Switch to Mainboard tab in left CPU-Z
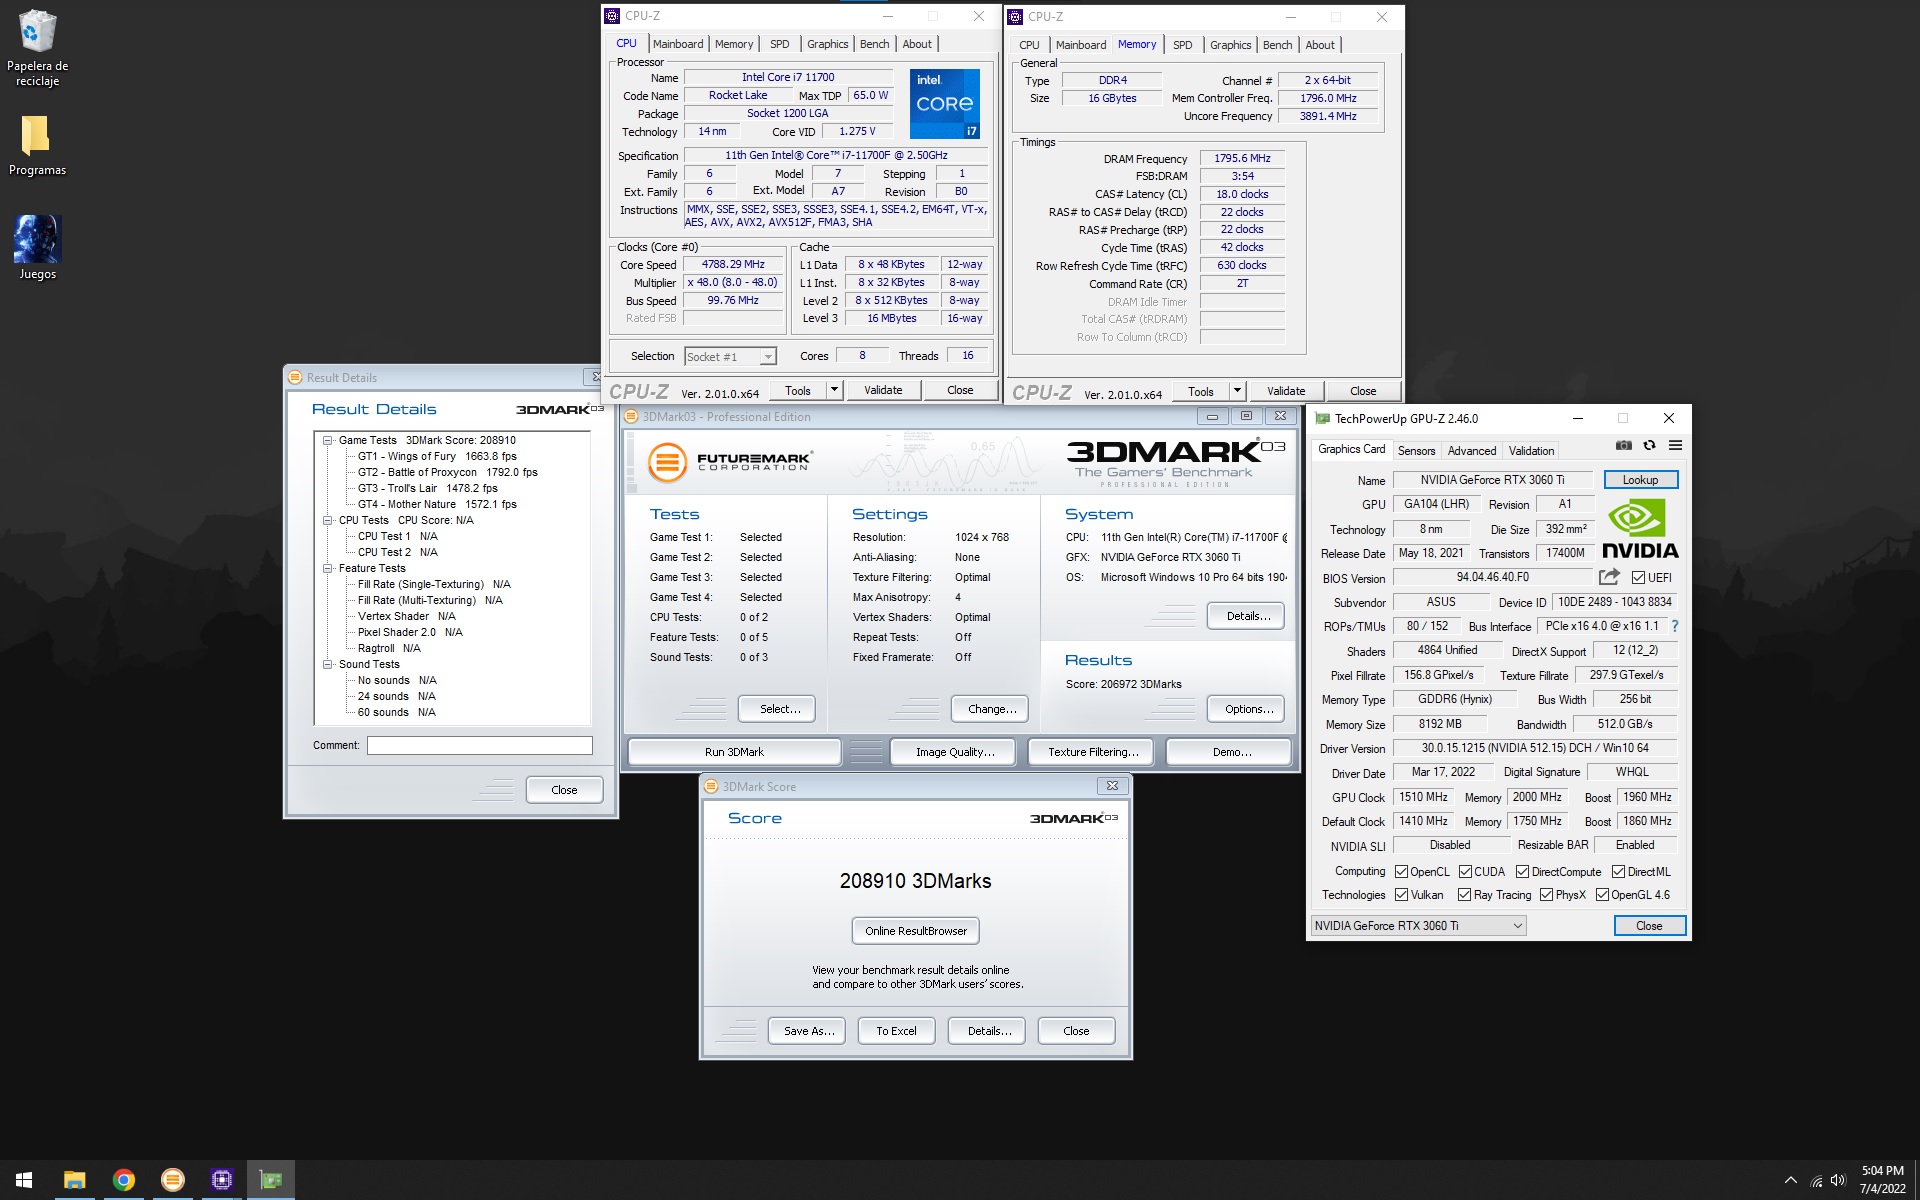Screen dimensions: 1920x1200 click(678, 44)
